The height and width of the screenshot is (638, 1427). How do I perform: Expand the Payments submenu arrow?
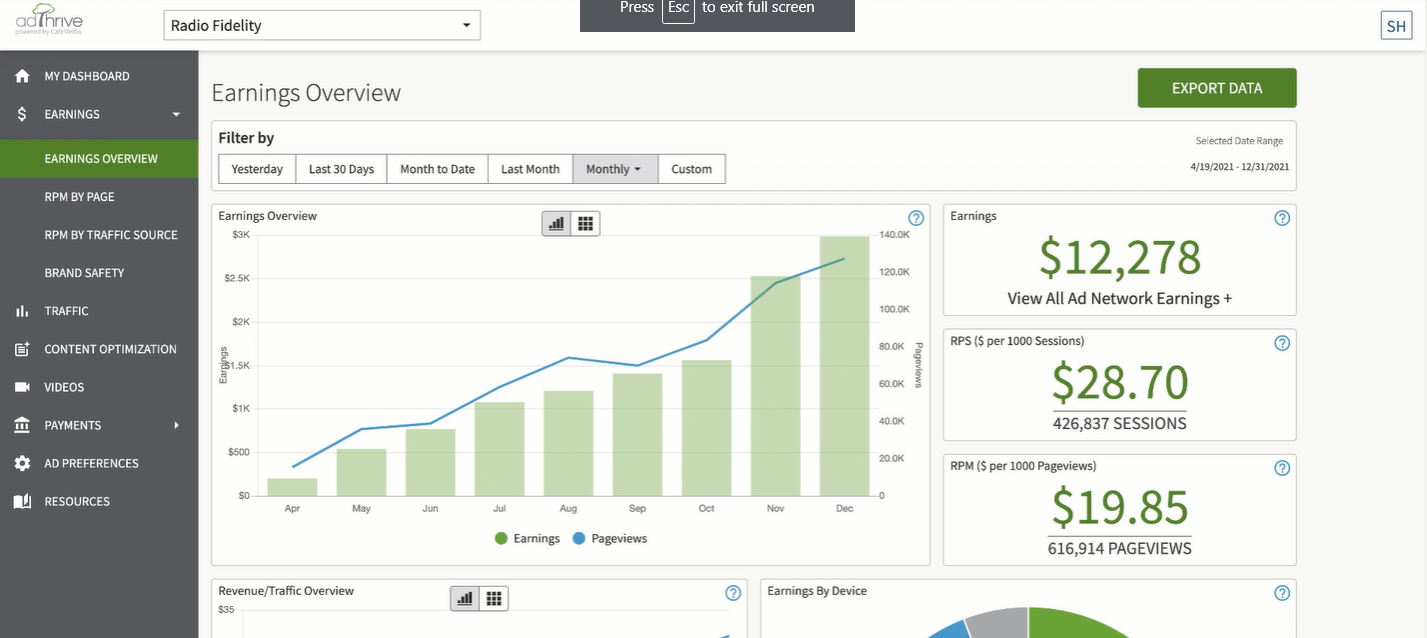[177, 425]
